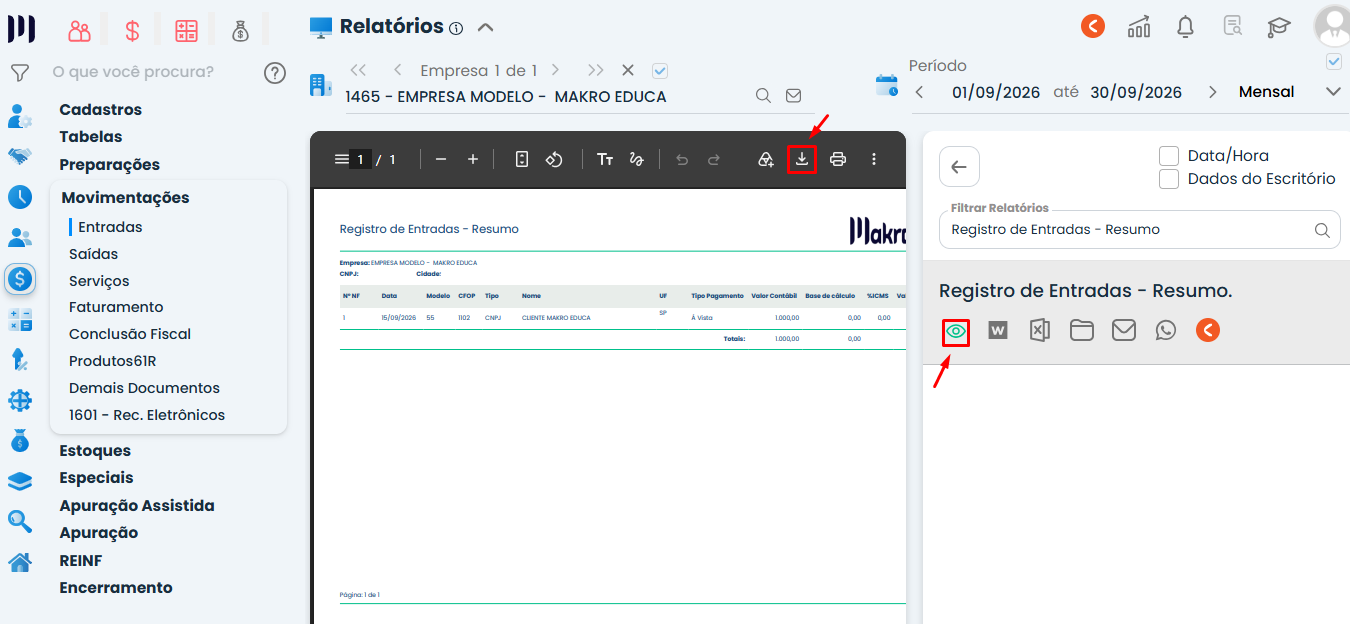Open the Preparações menu
This screenshot has height=624, width=1350.
[109, 165]
